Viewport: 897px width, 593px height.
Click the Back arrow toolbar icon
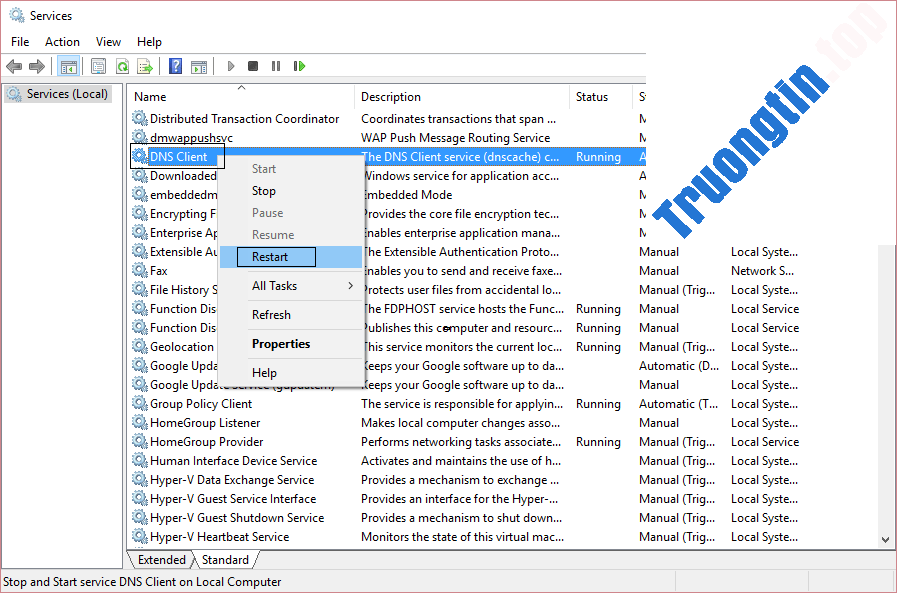[14, 66]
